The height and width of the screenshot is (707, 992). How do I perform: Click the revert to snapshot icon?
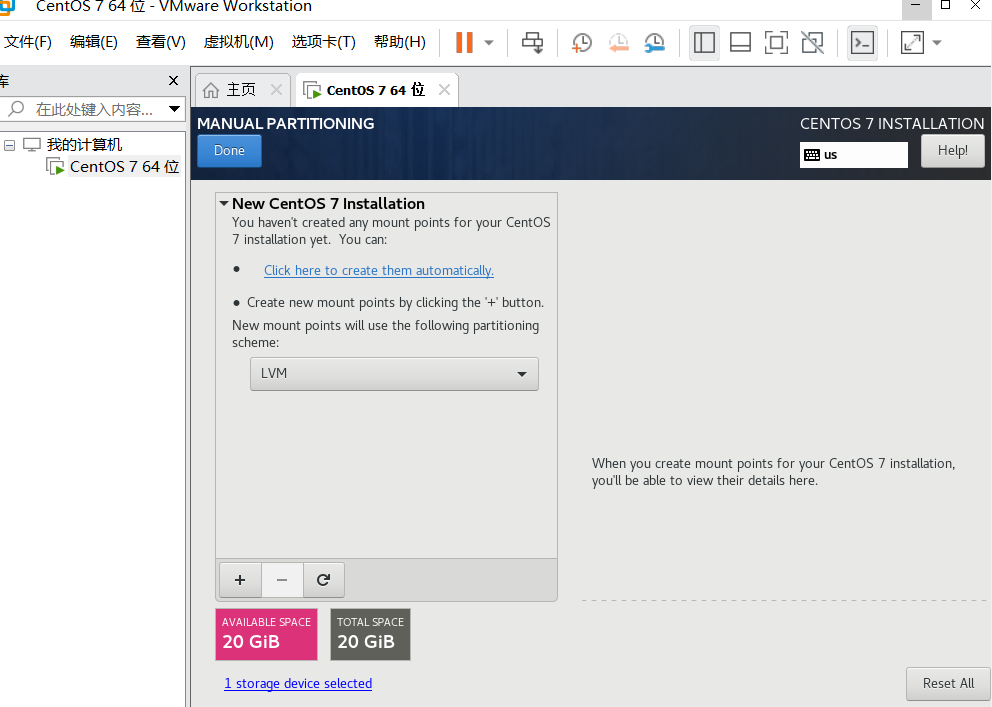[618, 42]
